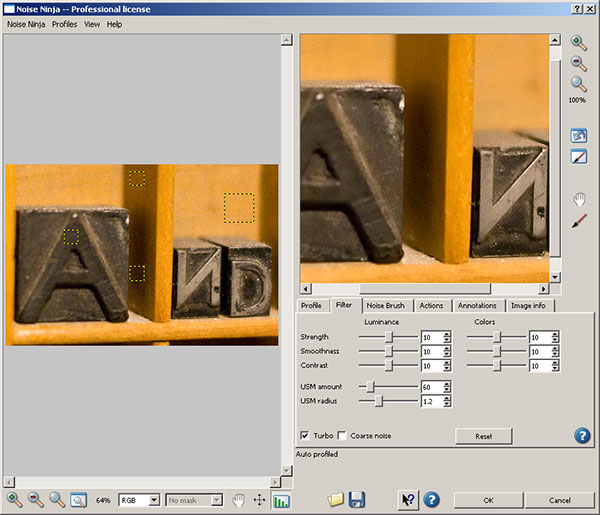This screenshot has width=600, height=515.
Task: Click the Reset button
Action: (484, 436)
